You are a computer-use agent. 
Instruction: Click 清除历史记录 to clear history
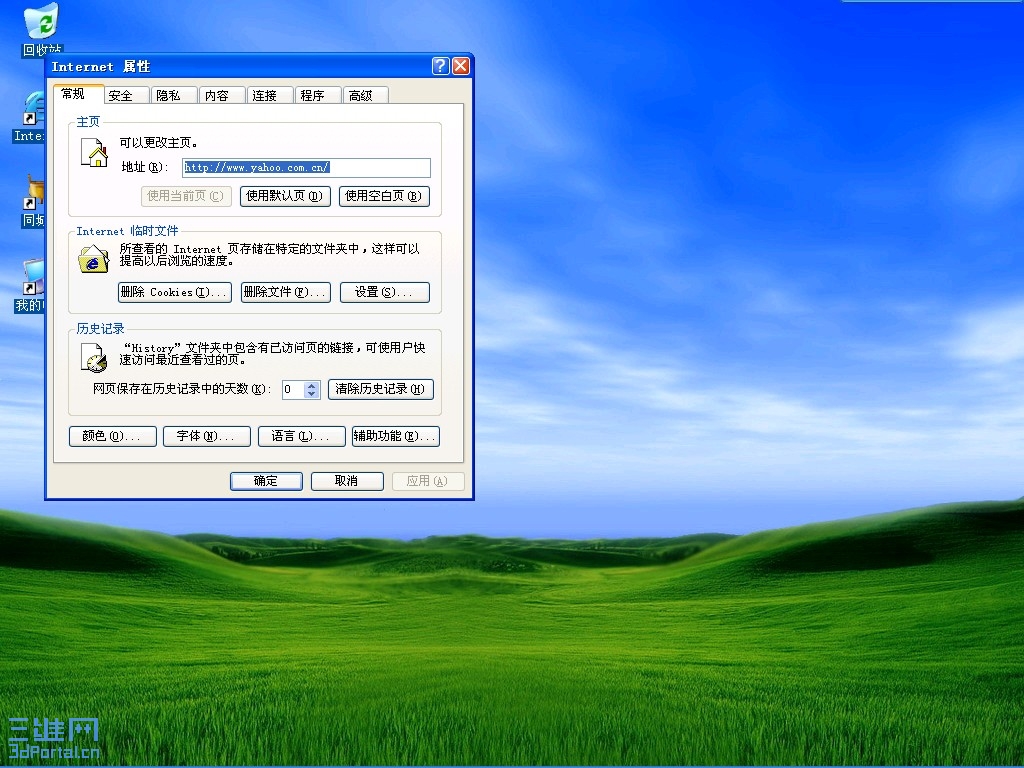pyautogui.click(x=380, y=389)
